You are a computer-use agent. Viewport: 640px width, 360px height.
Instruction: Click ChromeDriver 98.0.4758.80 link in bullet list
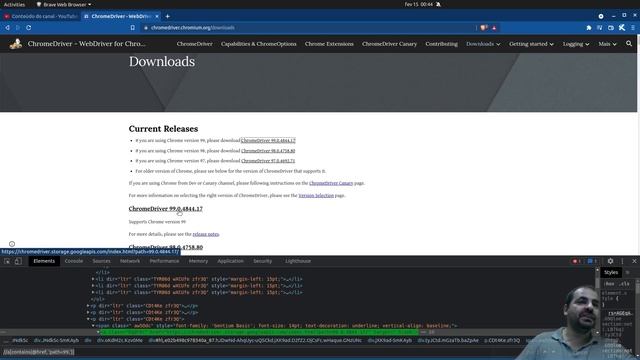point(268,151)
